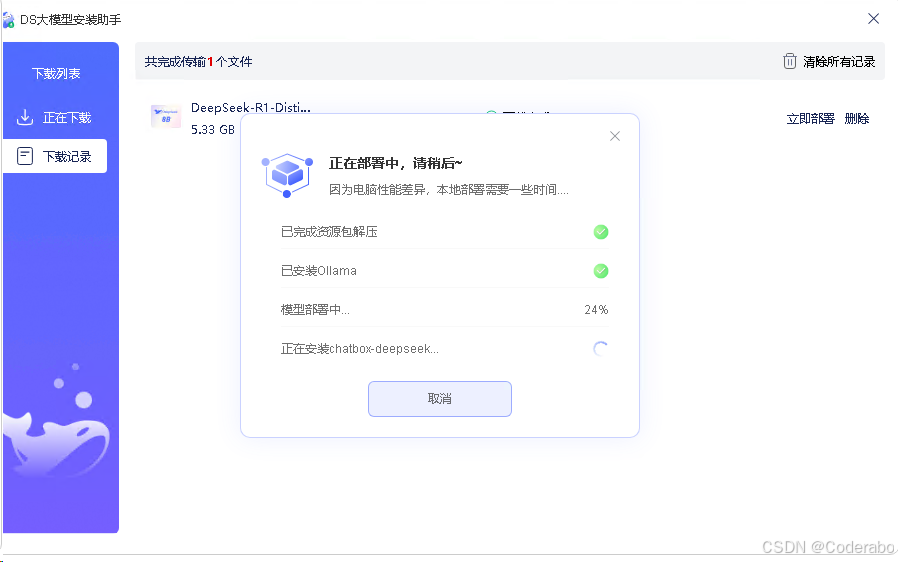Click the 正在安装chatbox-deepseek... step text
Image resolution: width=898 pixels, height=562 pixels.
360,349
